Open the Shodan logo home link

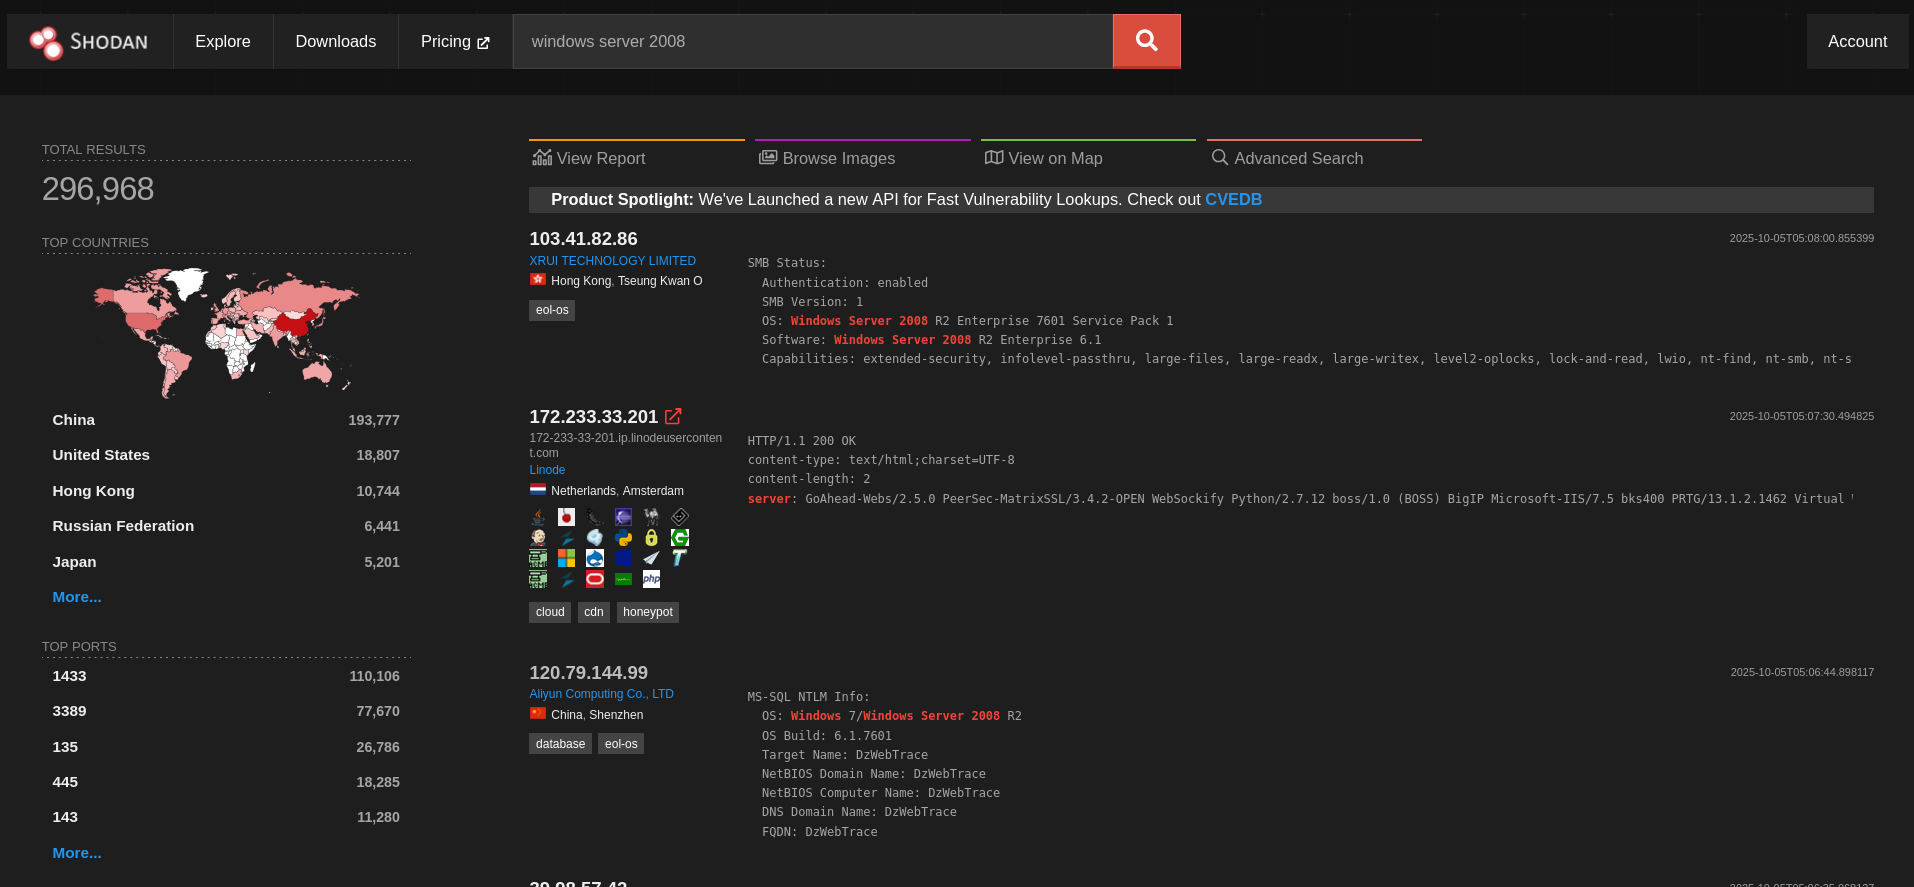pyautogui.click(x=89, y=42)
